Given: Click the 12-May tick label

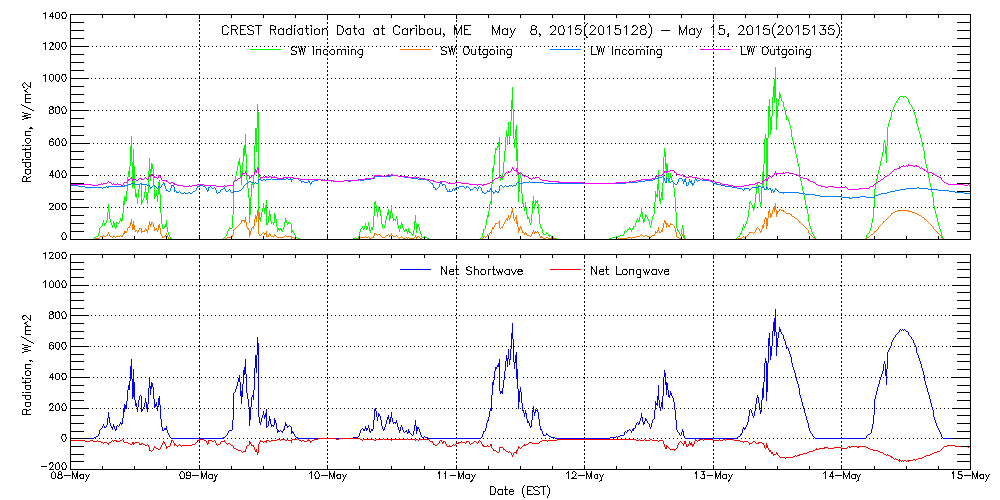Looking at the screenshot, I should pyautogui.click(x=584, y=476).
